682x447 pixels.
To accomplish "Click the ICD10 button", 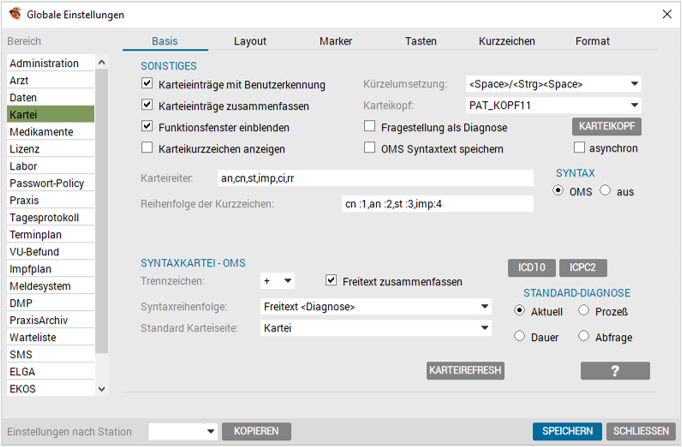I will tap(532, 267).
